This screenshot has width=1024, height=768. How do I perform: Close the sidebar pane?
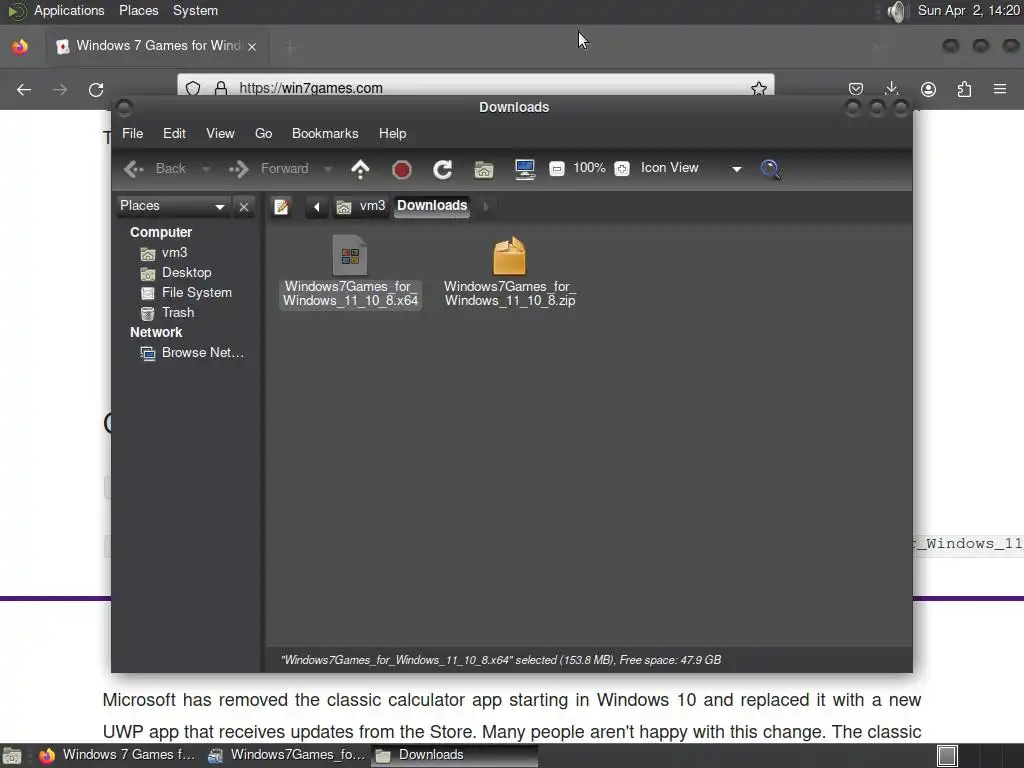click(x=244, y=206)
